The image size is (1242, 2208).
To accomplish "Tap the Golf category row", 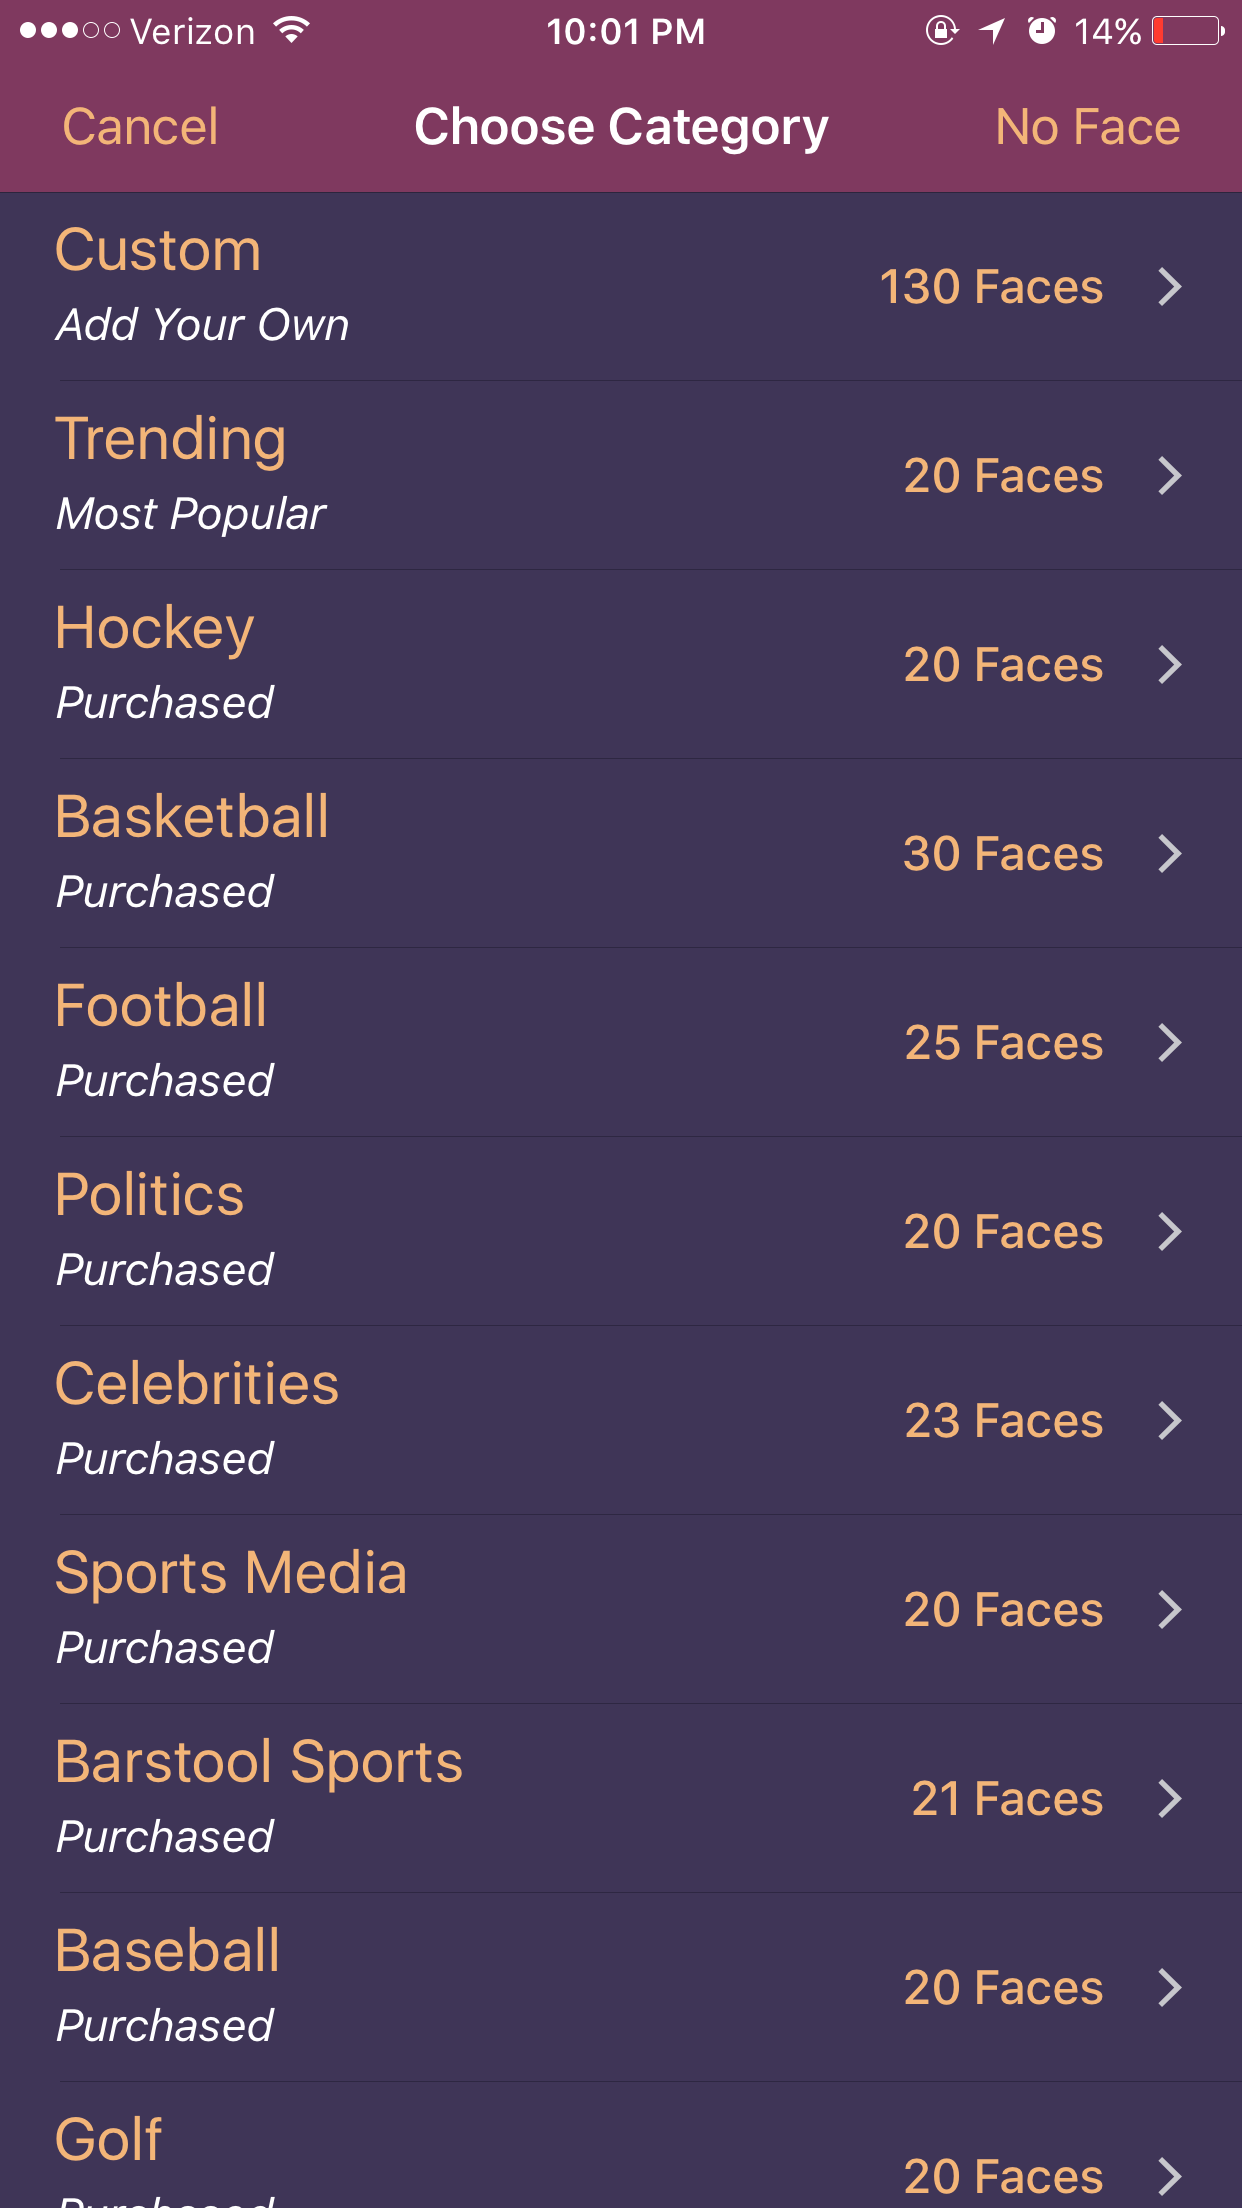I will [x=620, y=2160].
